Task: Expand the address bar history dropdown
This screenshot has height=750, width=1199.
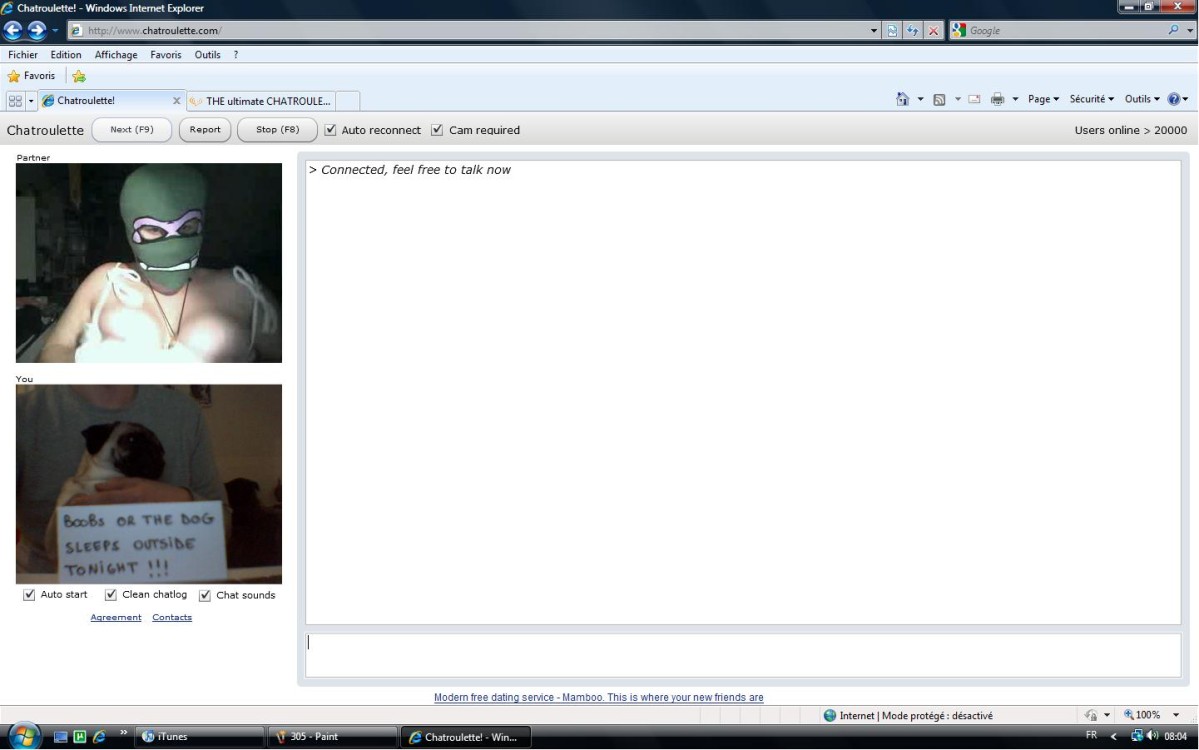Action: (x=874, y=31)
